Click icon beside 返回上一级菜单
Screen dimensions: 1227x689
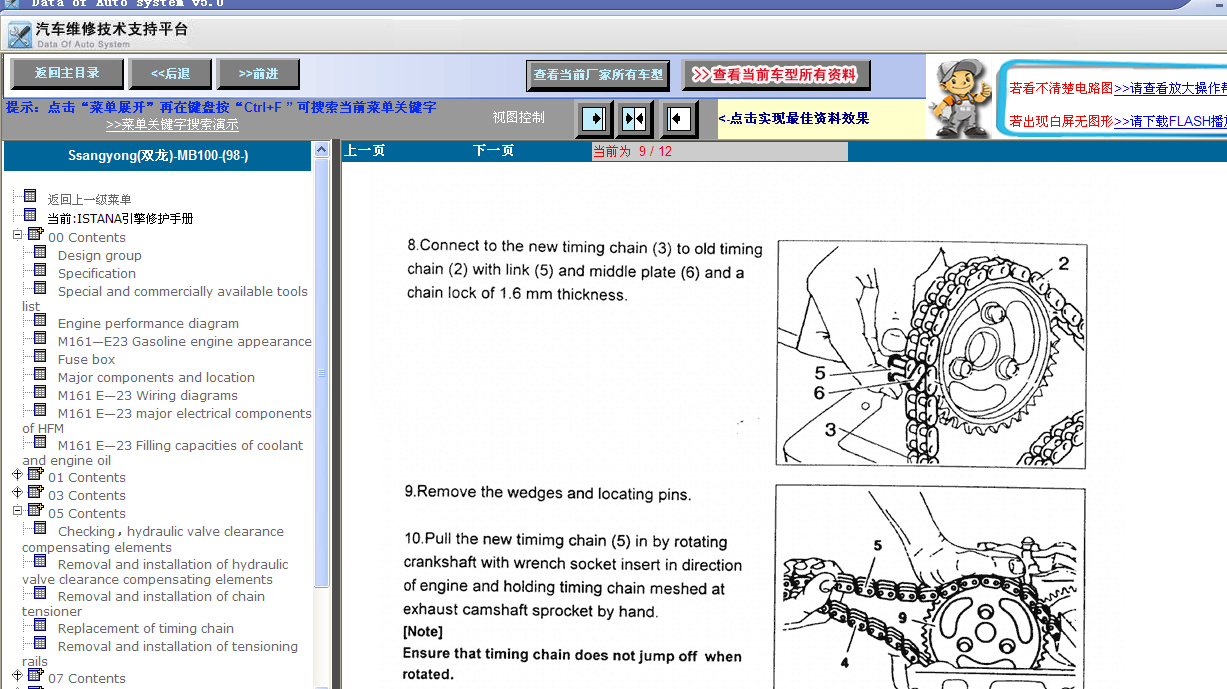[30, 197]
